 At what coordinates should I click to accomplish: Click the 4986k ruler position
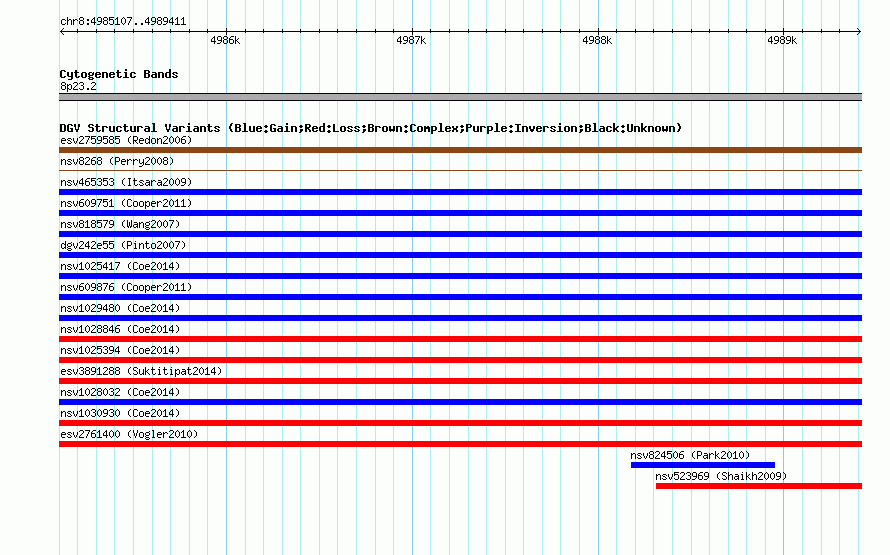[225, 40]
